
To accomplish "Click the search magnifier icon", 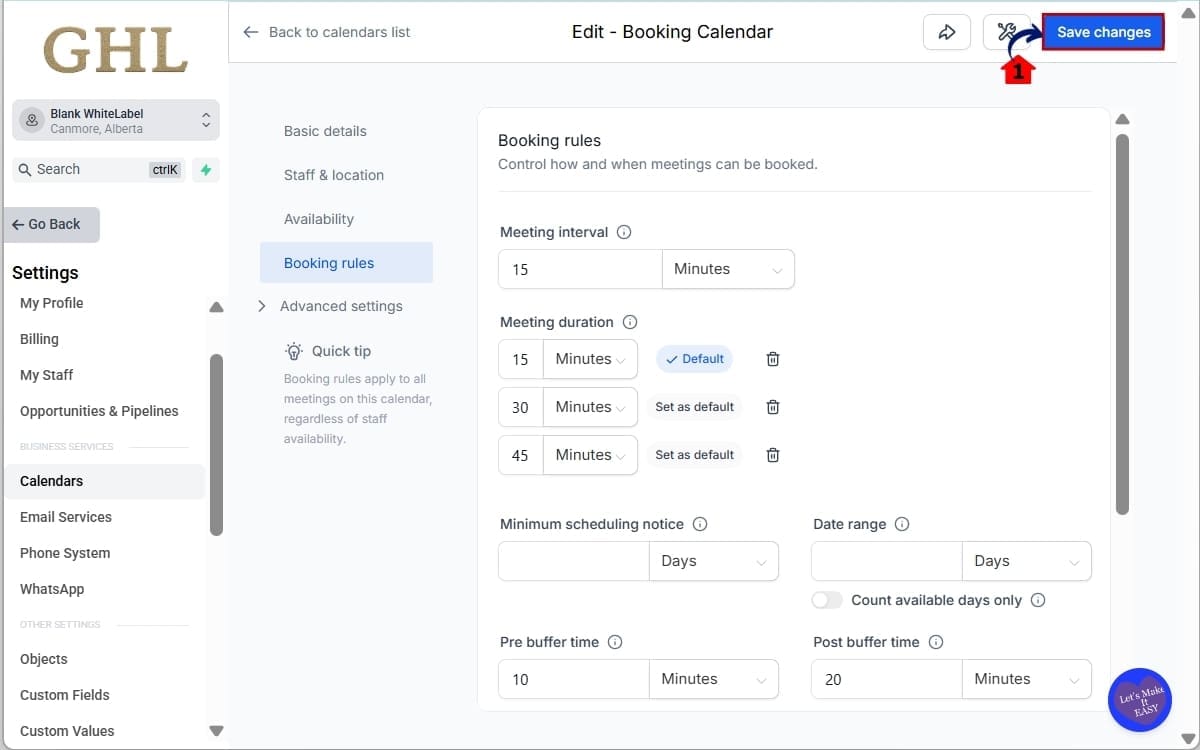I will click(25, 170).
